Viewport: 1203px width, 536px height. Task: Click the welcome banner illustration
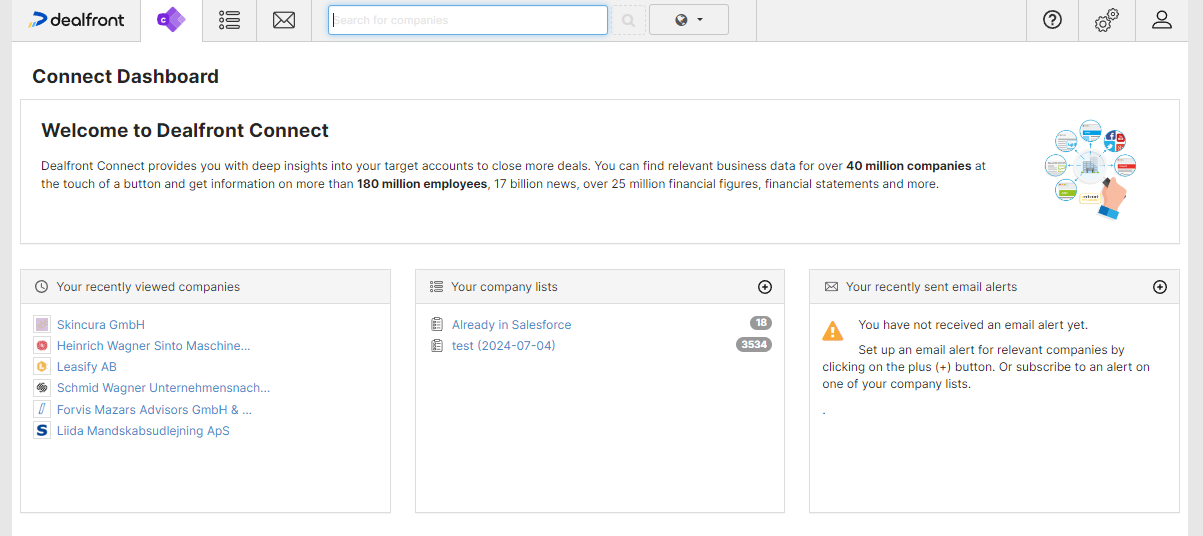click(x=1091, y=169)
